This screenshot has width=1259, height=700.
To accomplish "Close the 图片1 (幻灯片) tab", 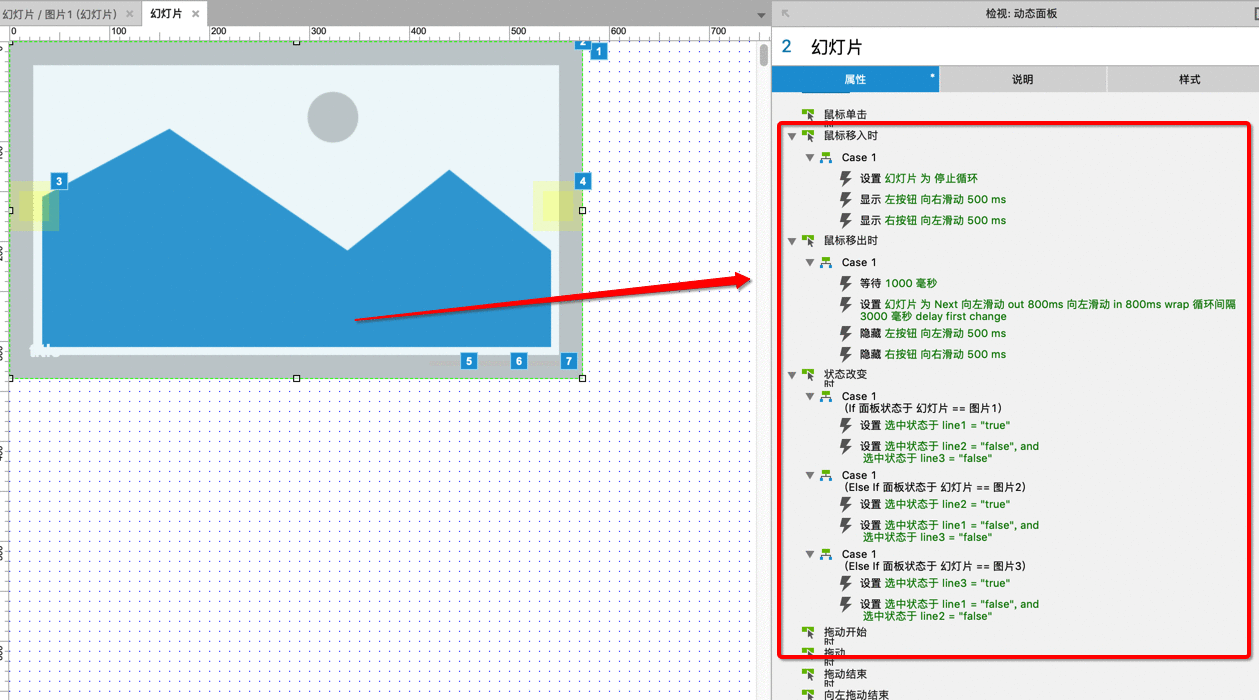I will (x=130, y=14).
